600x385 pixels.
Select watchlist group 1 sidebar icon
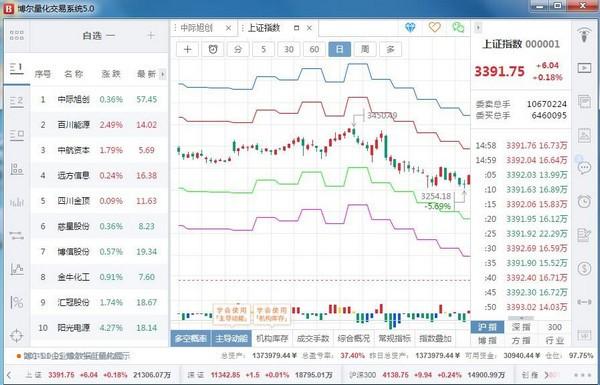pyautogui.click(x=16, y=69)
